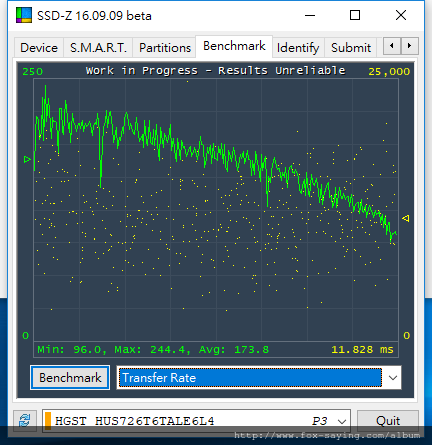Click the left tab-scroll arrow
The image size is (432, 445).
(392, 46)
